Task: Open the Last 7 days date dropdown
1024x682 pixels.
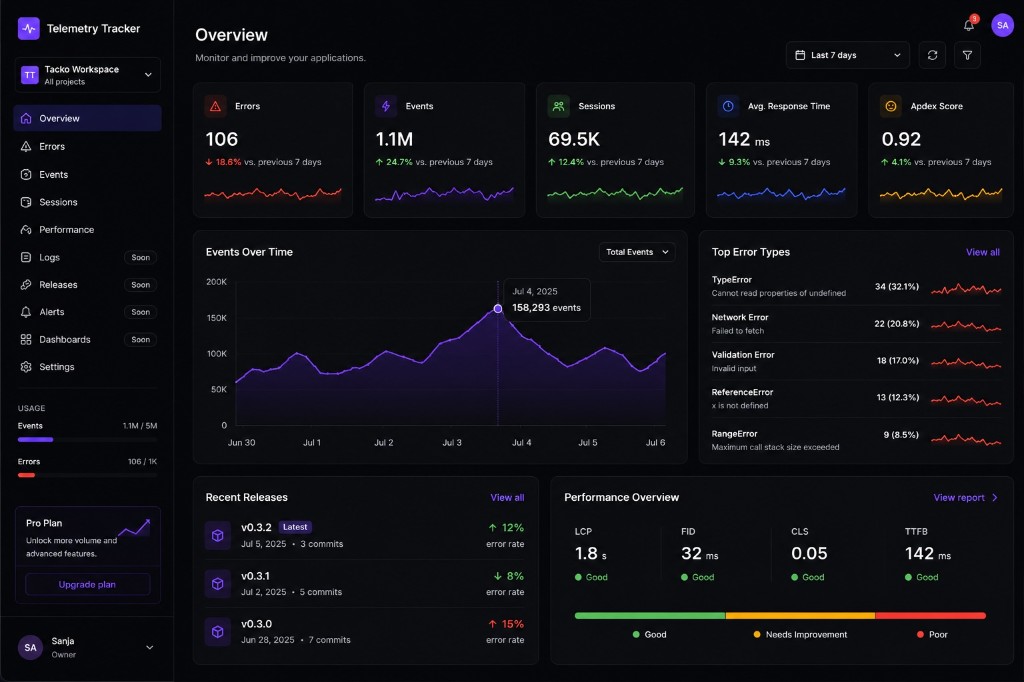Action: 848,56
